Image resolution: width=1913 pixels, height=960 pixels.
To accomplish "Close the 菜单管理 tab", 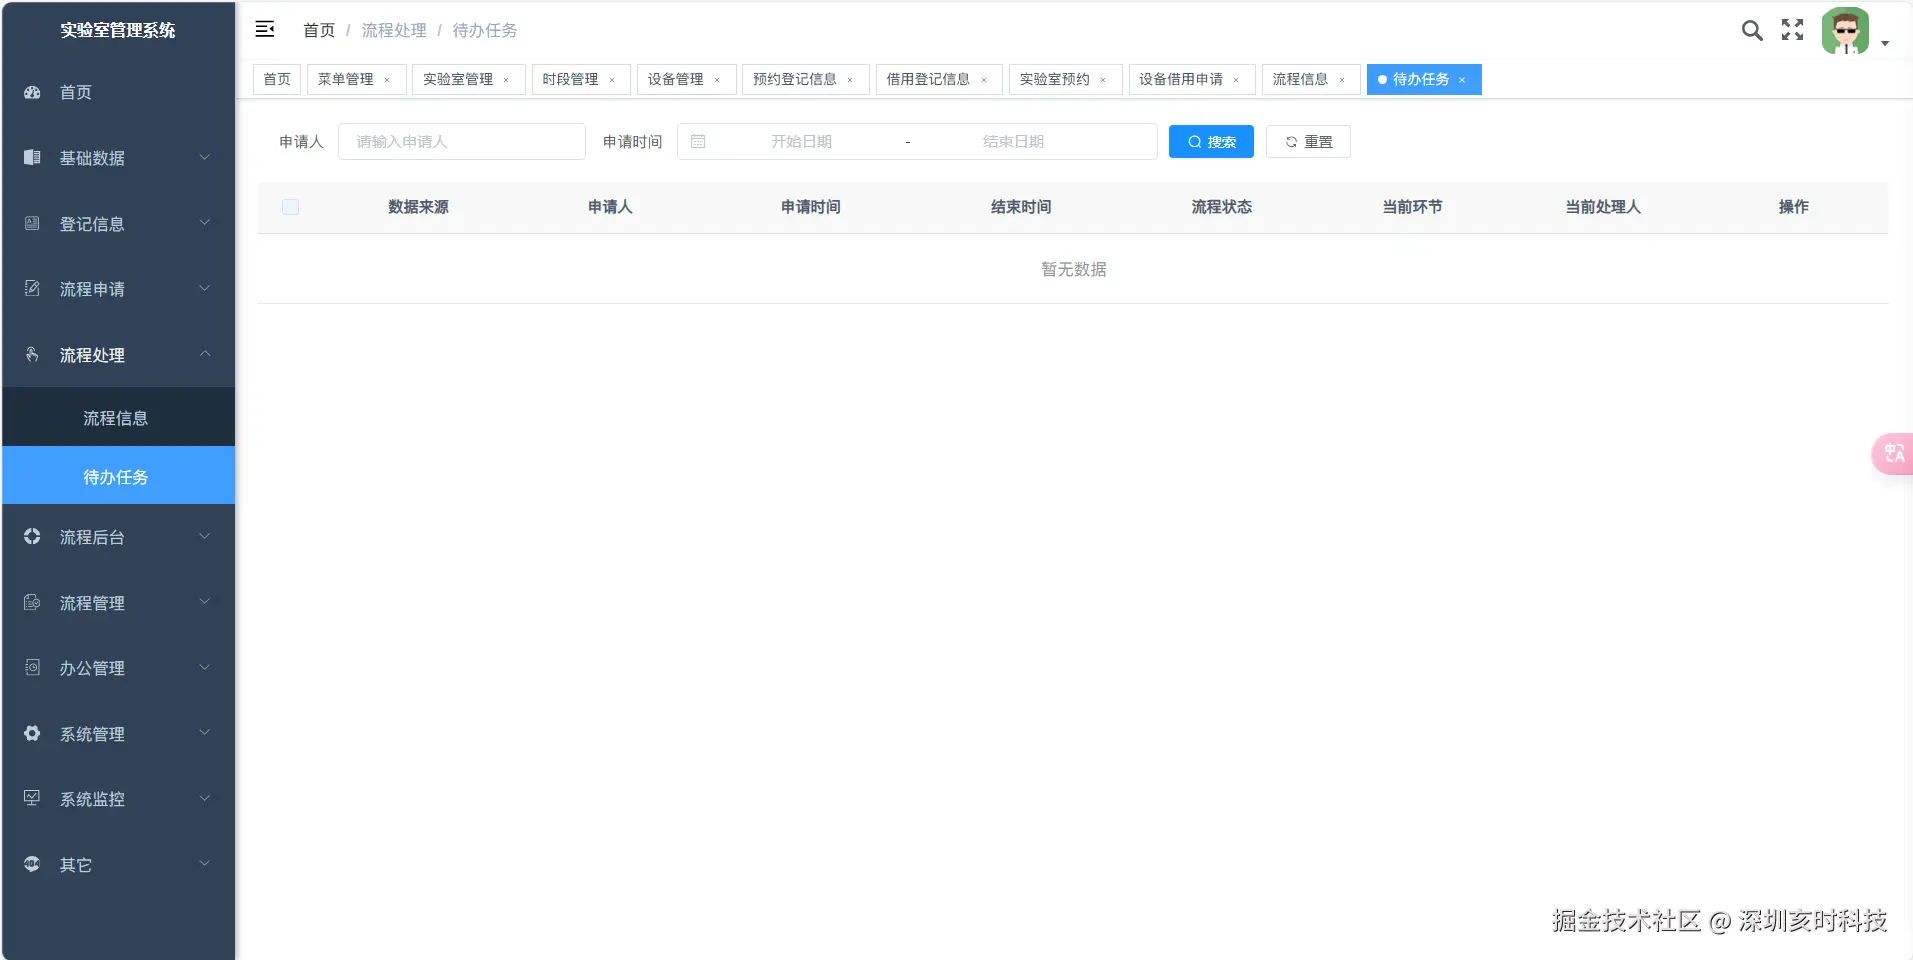I will [x=387, y=80].
